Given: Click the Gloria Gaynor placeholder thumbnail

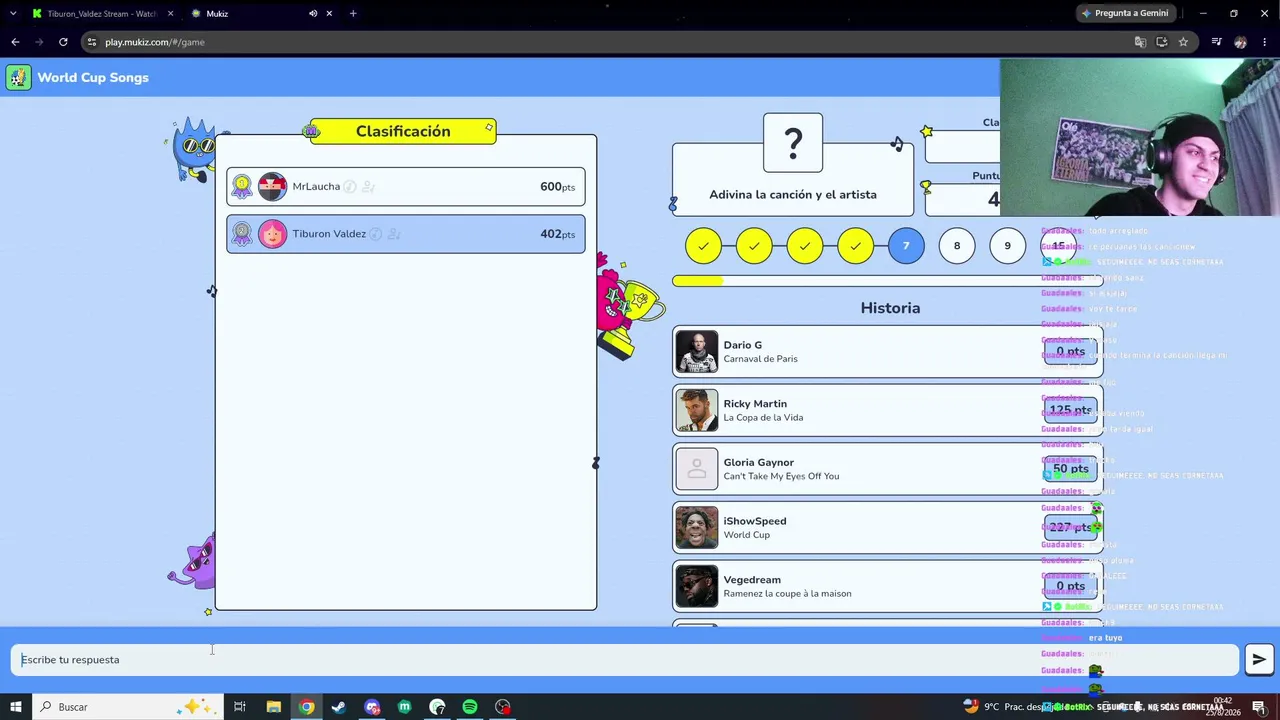Looking at the screenshot, I should [x=697, y=469].
